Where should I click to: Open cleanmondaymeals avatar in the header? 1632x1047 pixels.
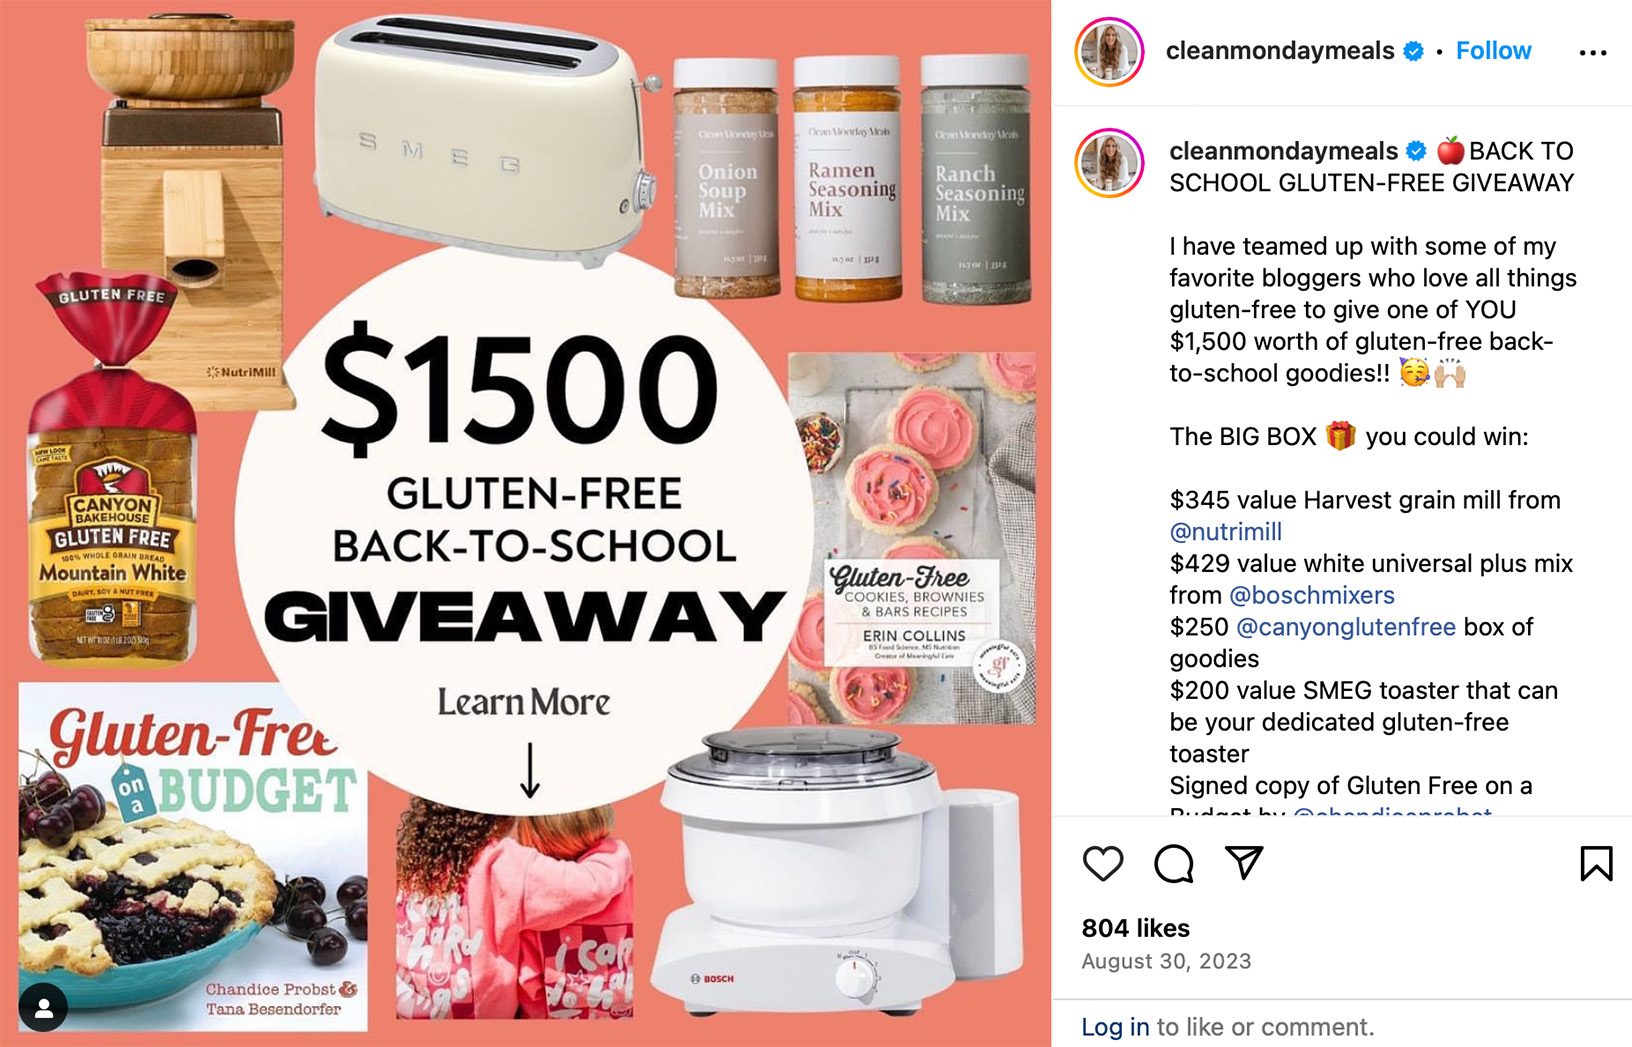[x=1109, y=52]
